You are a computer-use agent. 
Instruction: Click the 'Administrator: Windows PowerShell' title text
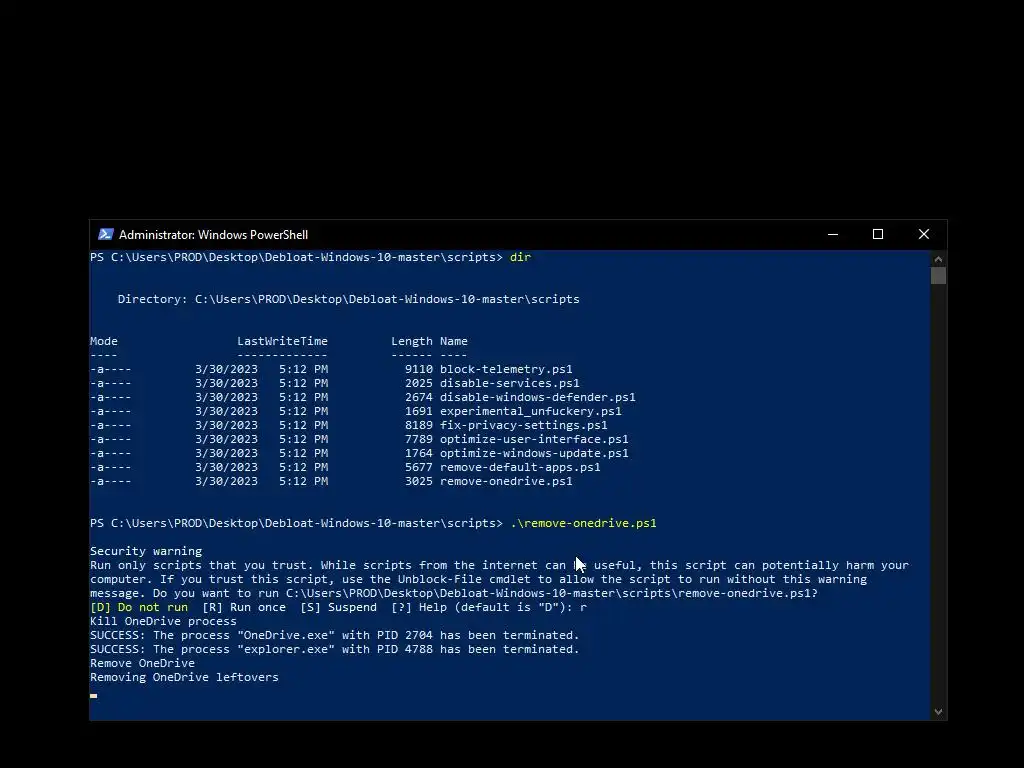tap(213, 234)
